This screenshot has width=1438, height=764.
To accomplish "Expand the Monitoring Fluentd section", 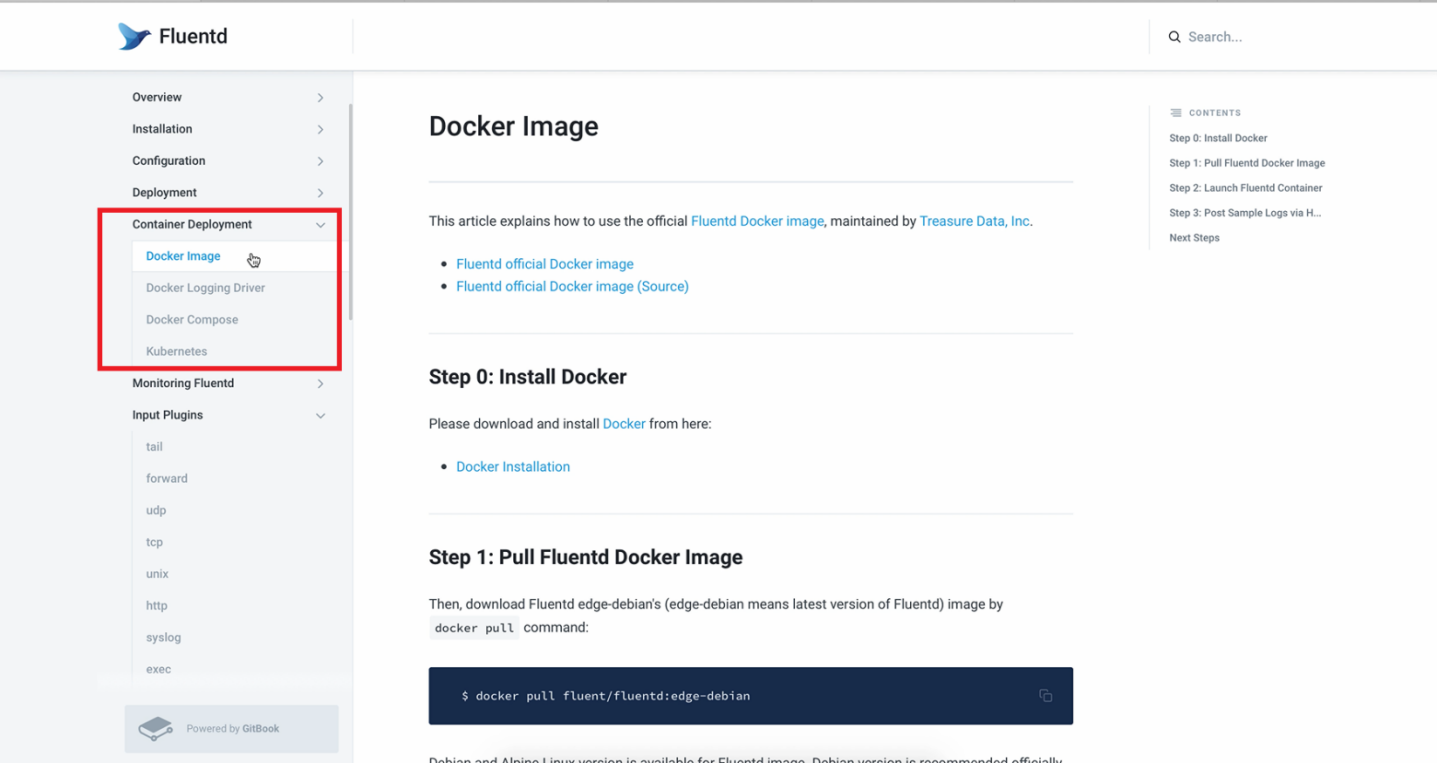I will (x=320, y=384).
